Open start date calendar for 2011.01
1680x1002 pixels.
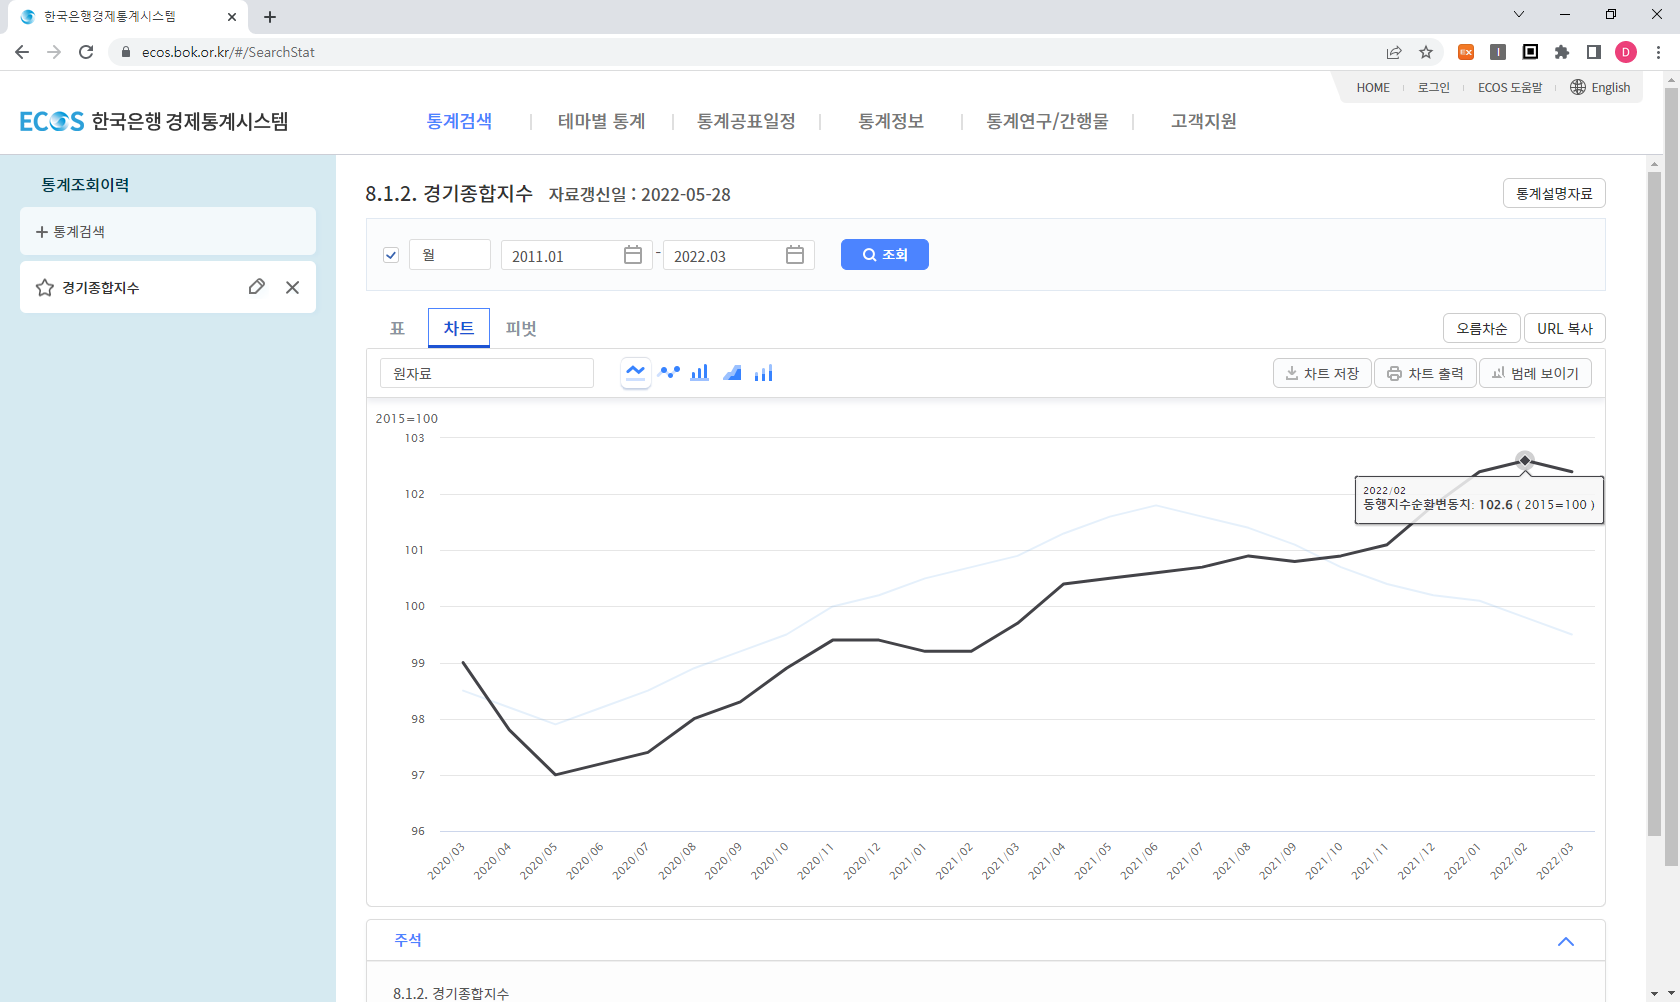click(x=633, y=255)
